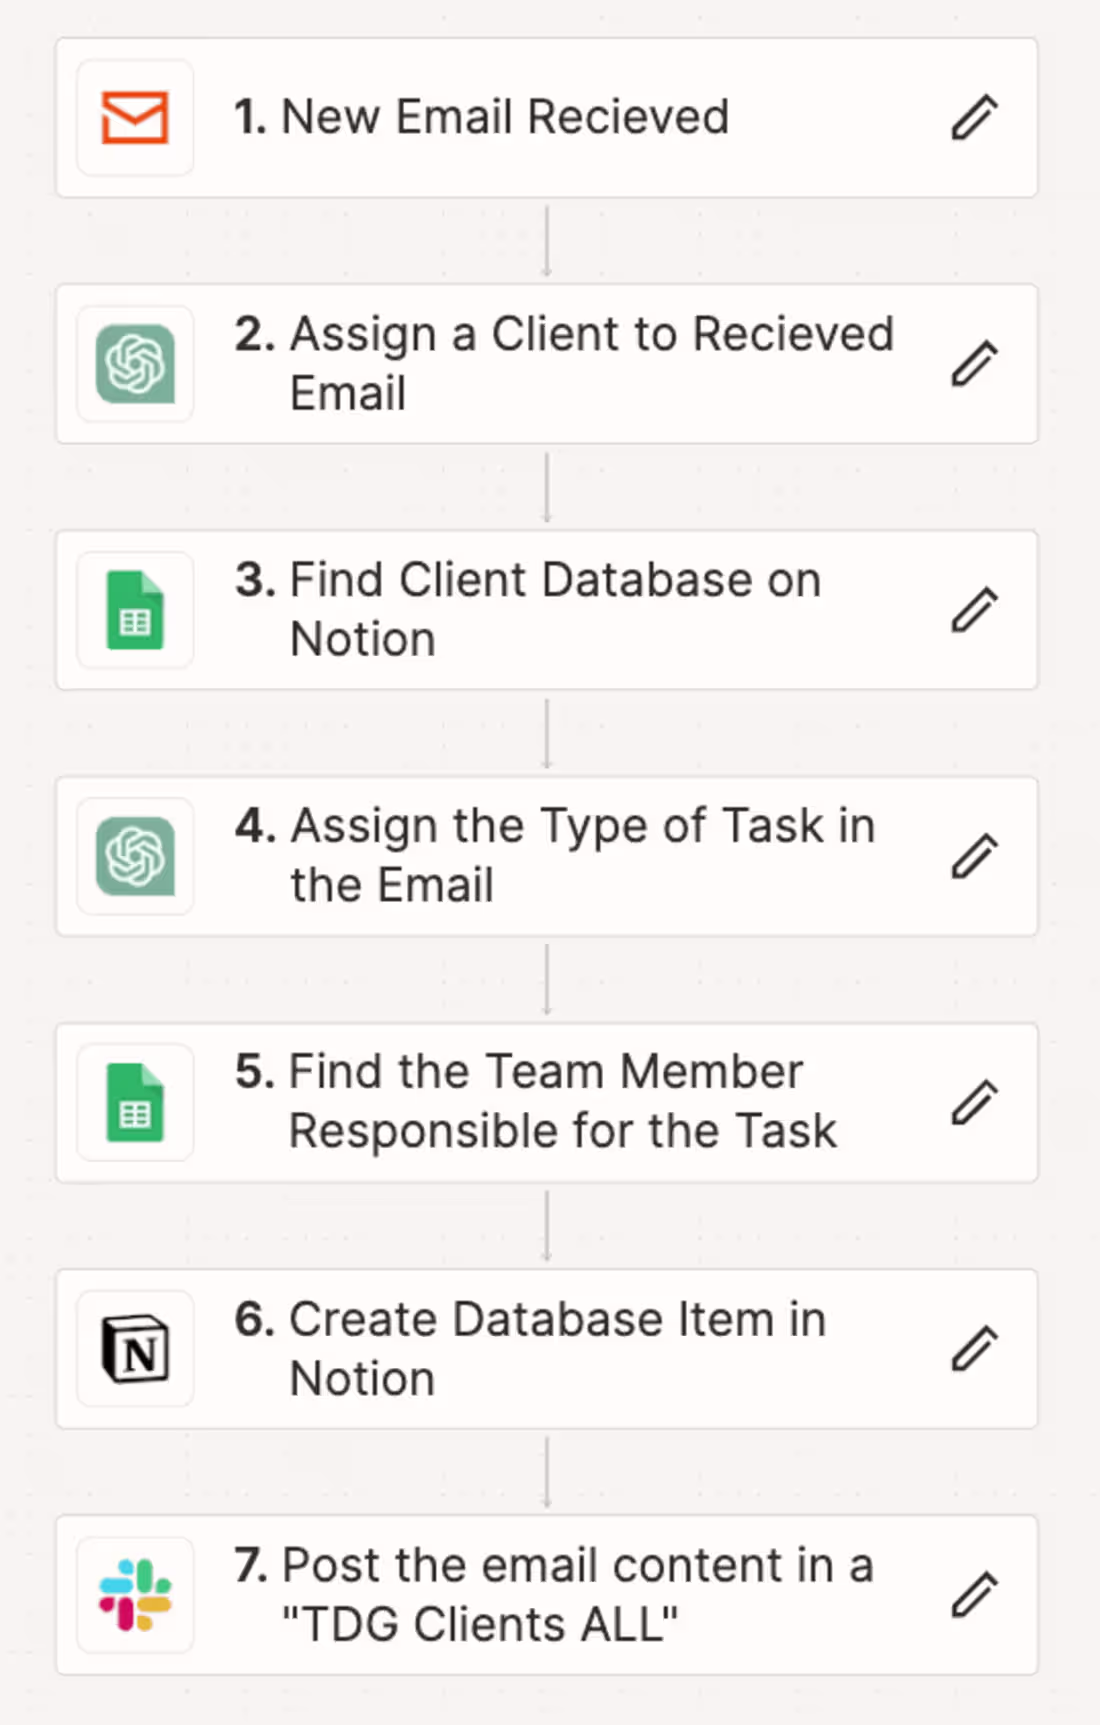The image size is (1100, 1725).
Task: Open the Post email content to TDG Clients card
Action: pos(548,1595)
